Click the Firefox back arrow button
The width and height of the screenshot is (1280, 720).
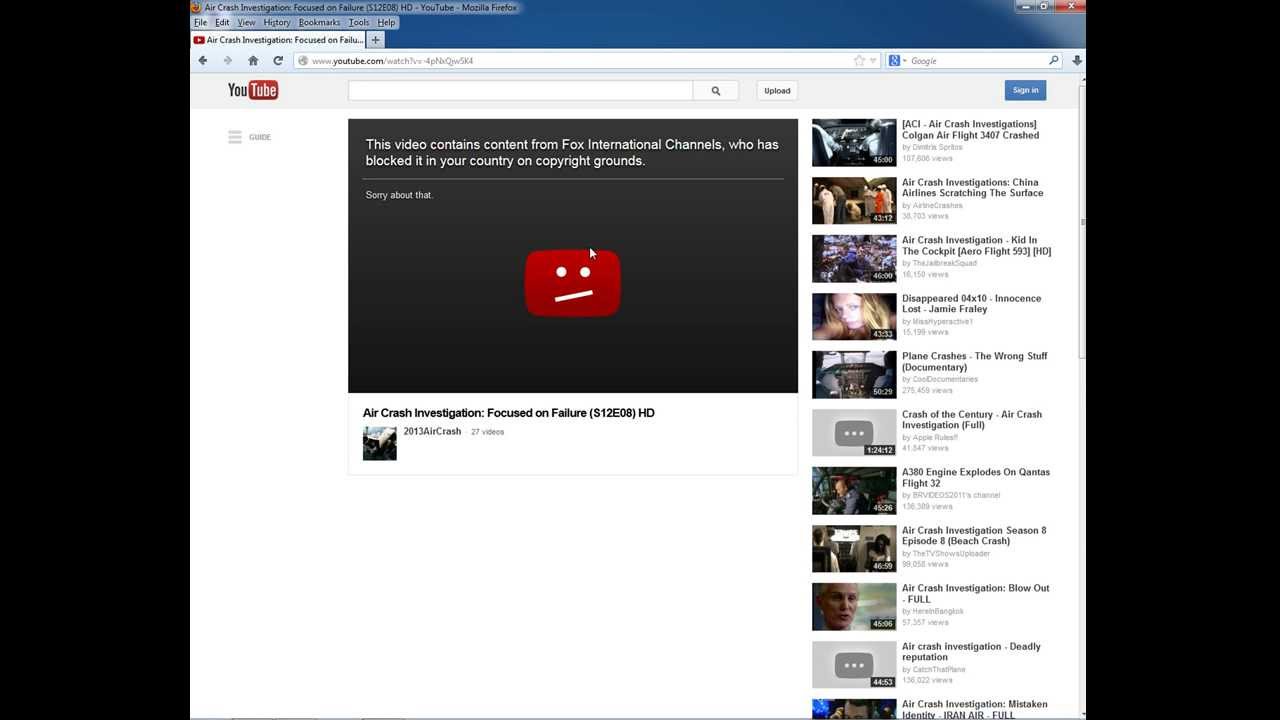click(x=203, y=61)
